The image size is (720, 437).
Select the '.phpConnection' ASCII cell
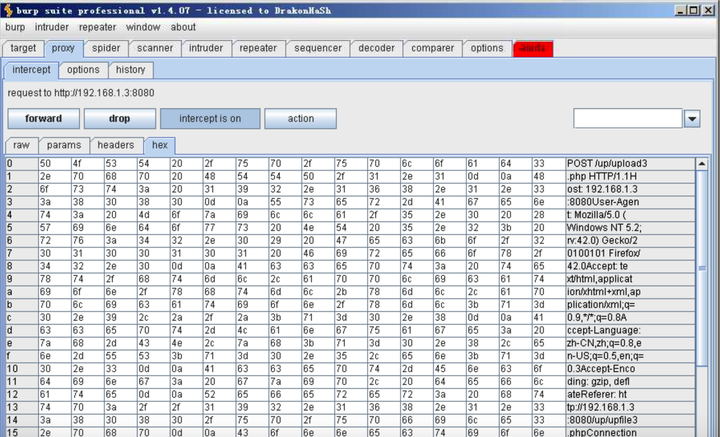[630, 432]
